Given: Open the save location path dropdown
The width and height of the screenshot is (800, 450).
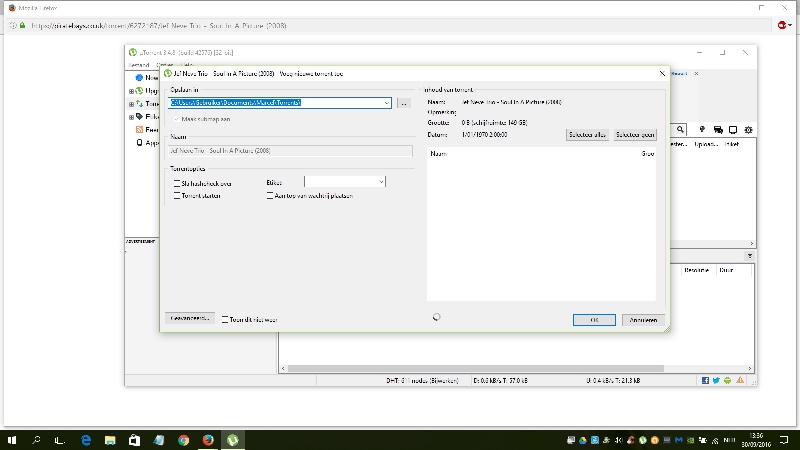Looking at the screenshot, I should [x=386, y=103].
